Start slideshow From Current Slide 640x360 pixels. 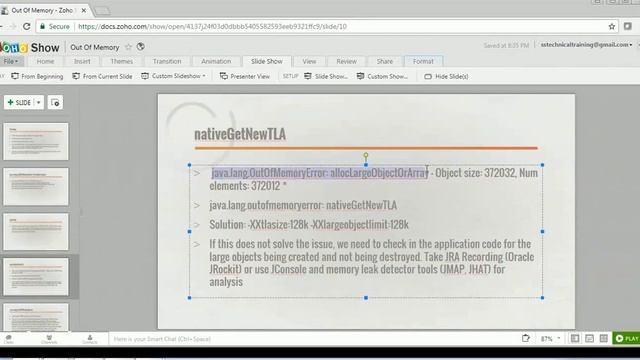coord(102,76)
